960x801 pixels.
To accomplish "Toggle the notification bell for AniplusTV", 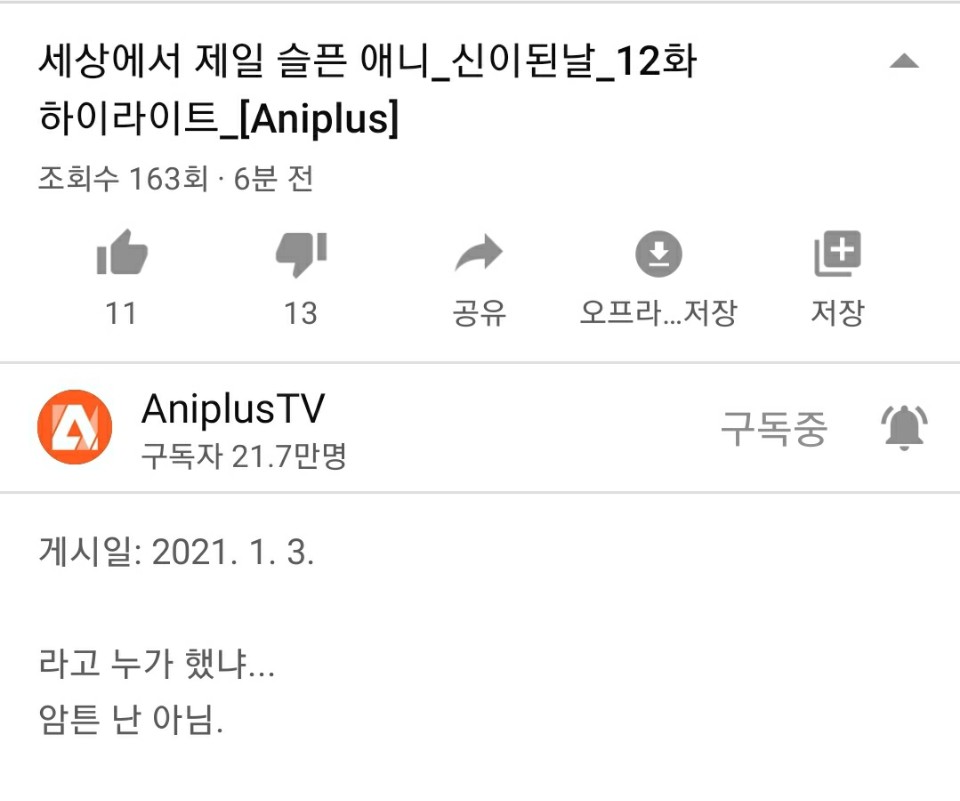I will click(904, 427).
